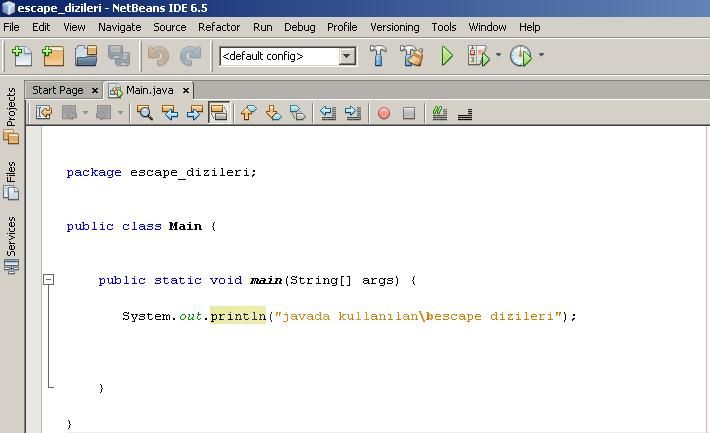Viewport: 710px width, 433px height.
Task: Collapse the main method code fold
Action: tap(48, 280)
